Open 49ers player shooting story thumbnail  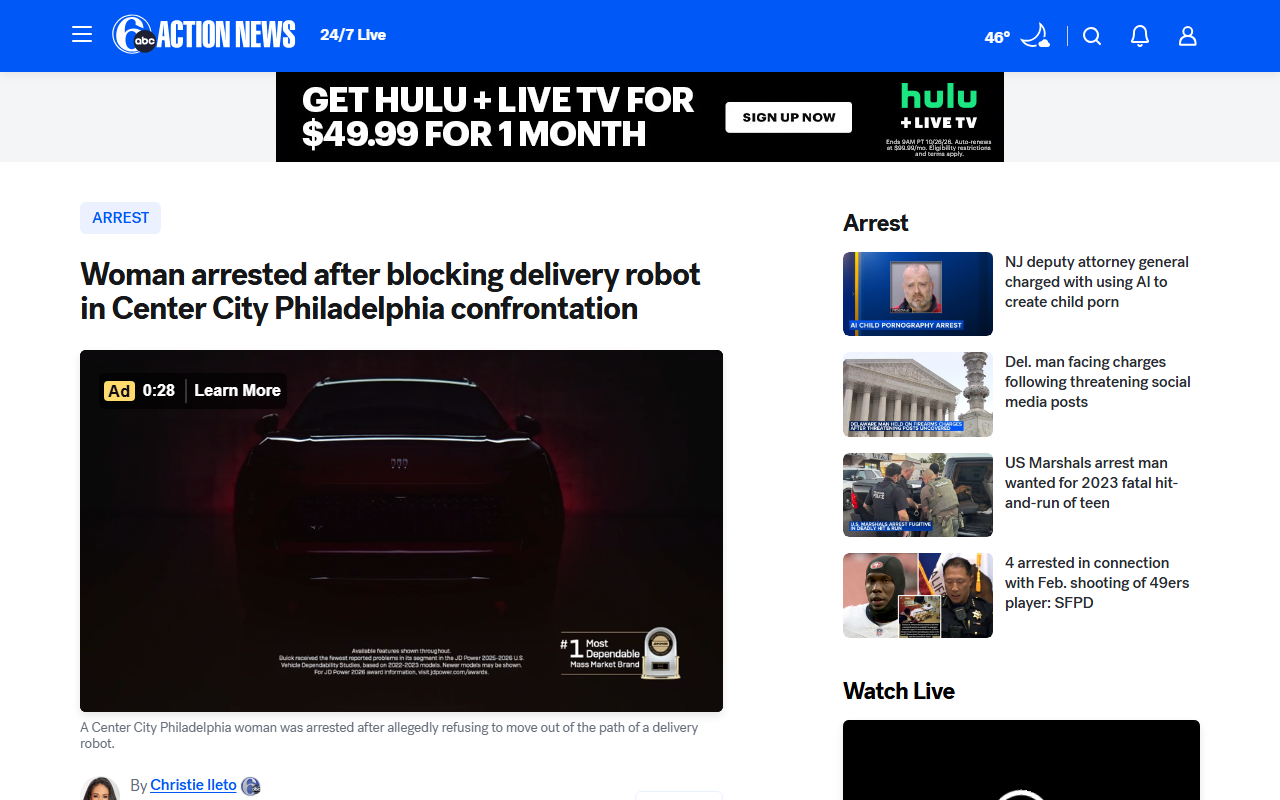click(x=918, y=595)
